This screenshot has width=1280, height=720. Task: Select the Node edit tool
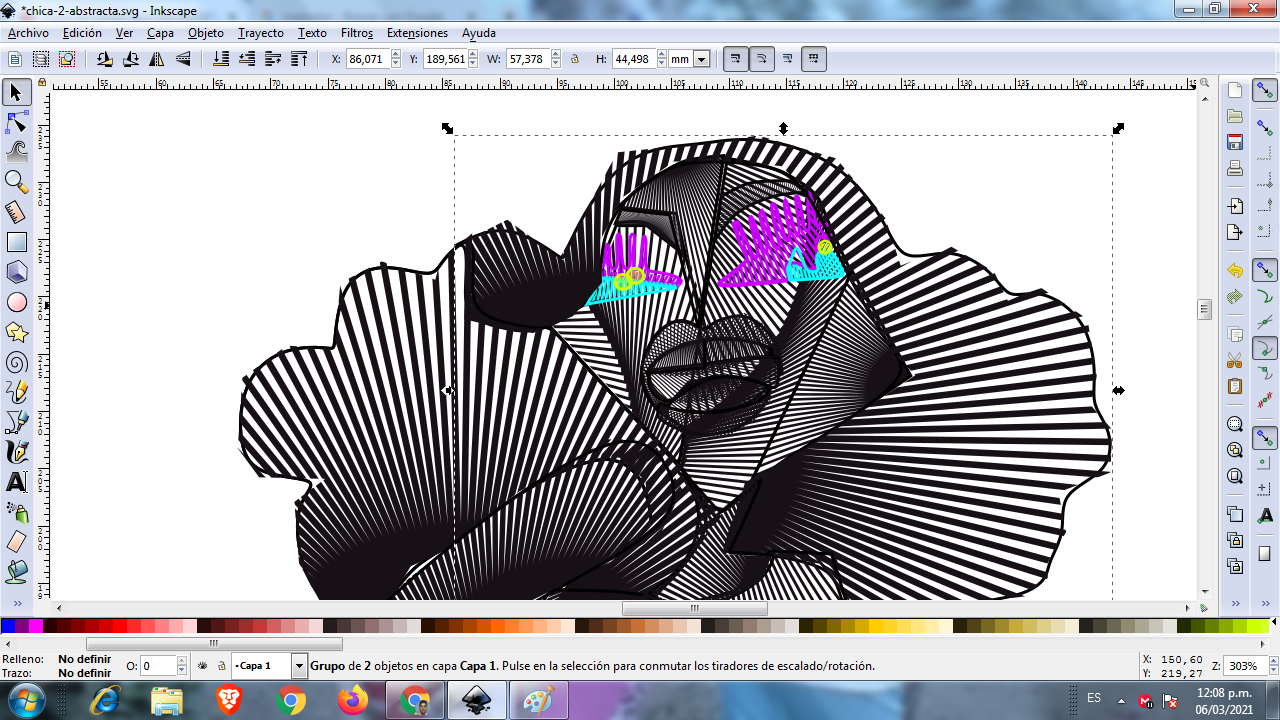click(16, 123)
